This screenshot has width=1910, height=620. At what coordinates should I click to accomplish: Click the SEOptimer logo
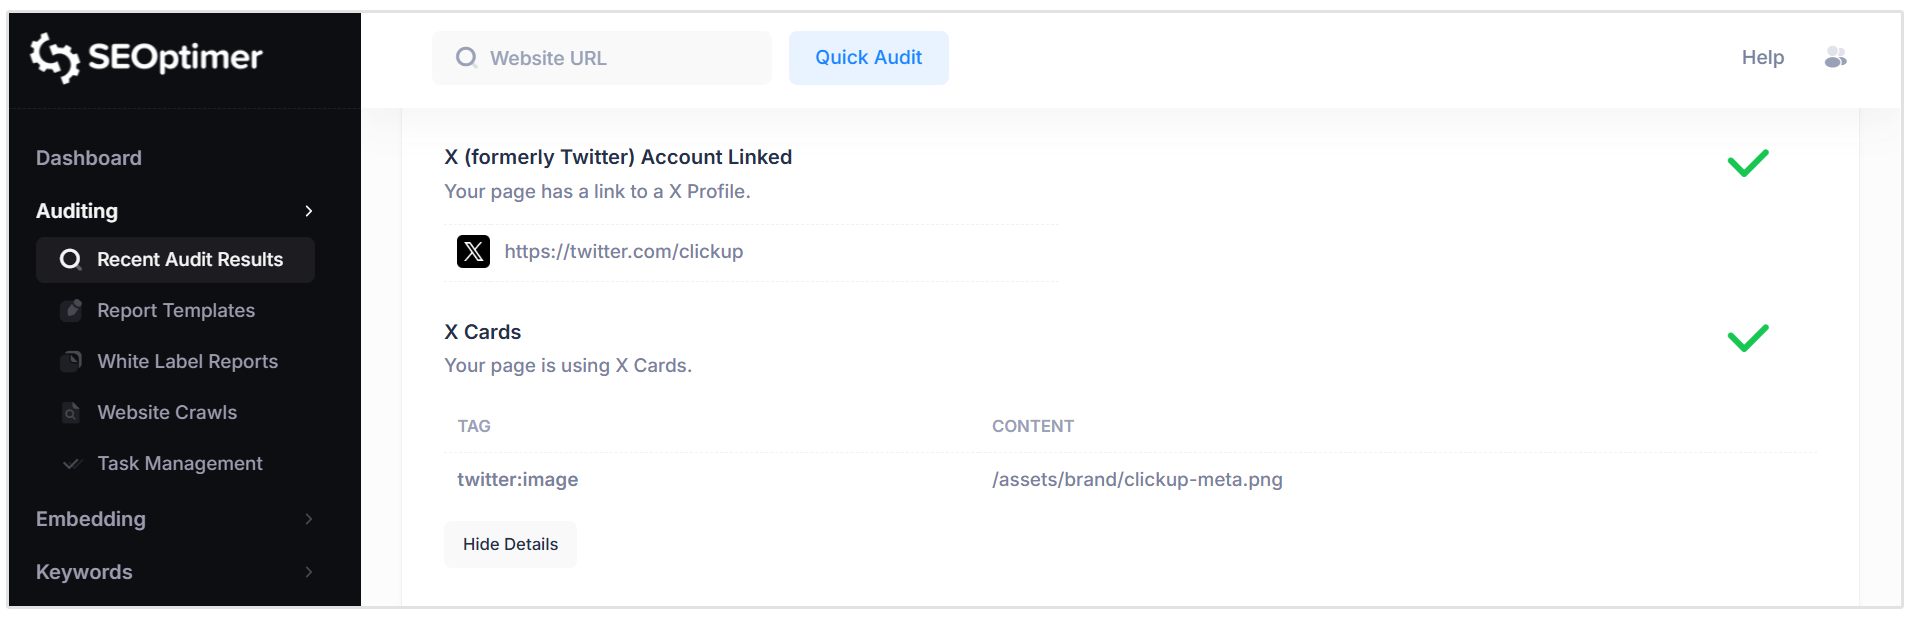pos(146,58)
